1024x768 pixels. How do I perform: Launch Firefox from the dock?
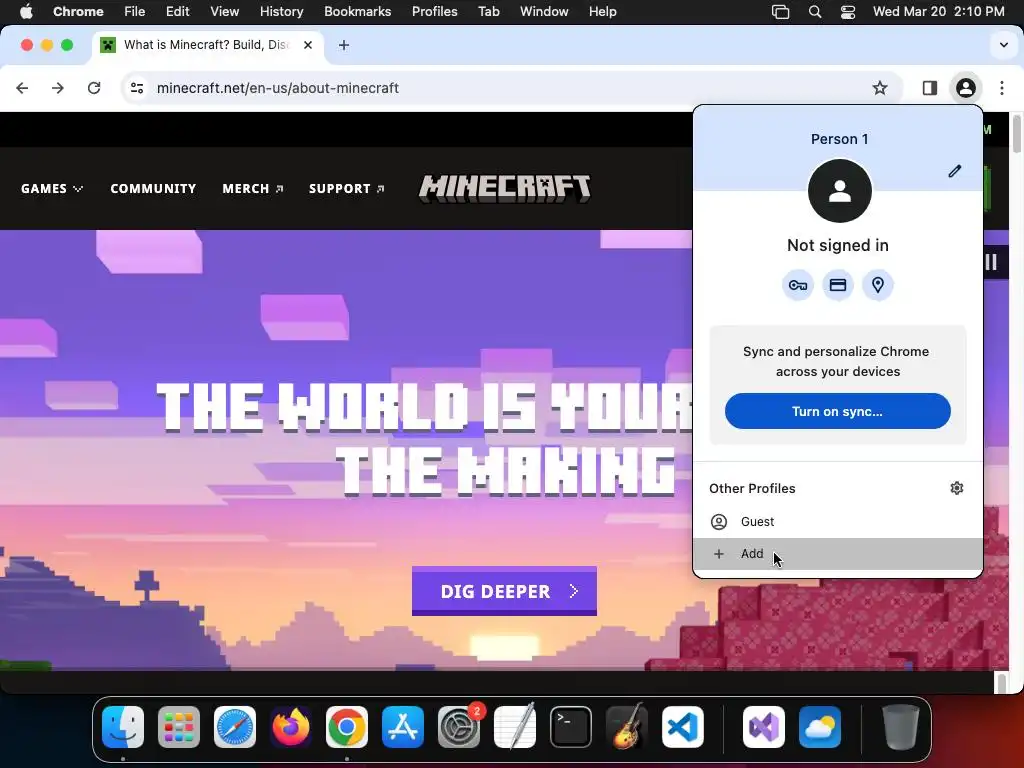[x=291, y=727]
